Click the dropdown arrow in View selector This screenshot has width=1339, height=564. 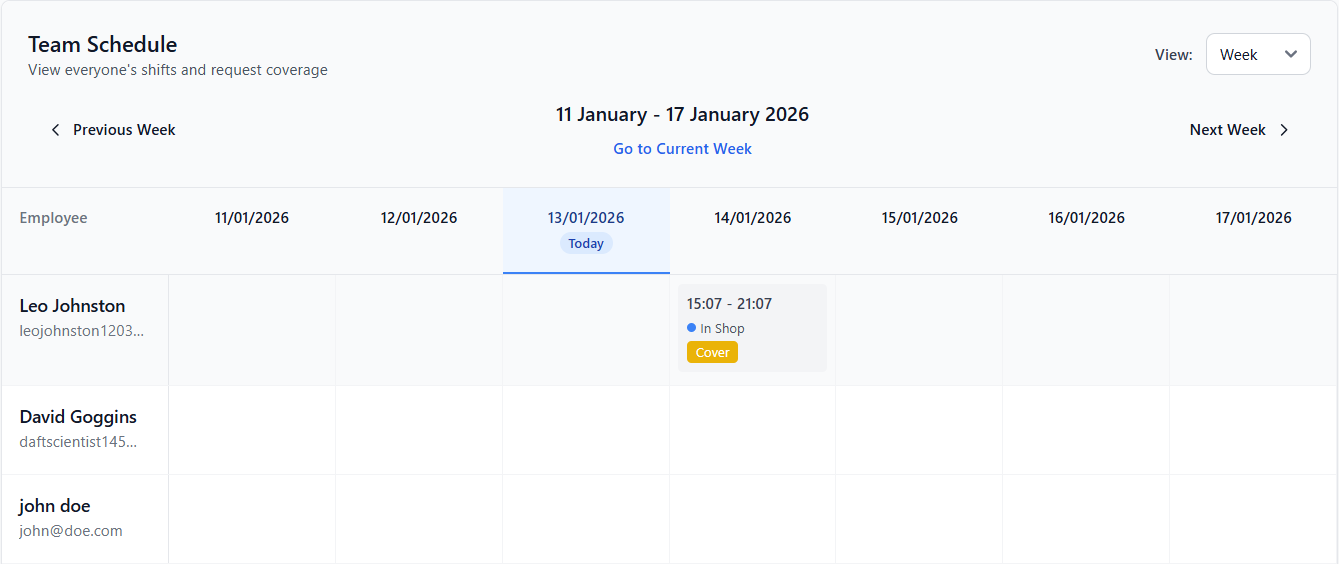[1290, 54]
